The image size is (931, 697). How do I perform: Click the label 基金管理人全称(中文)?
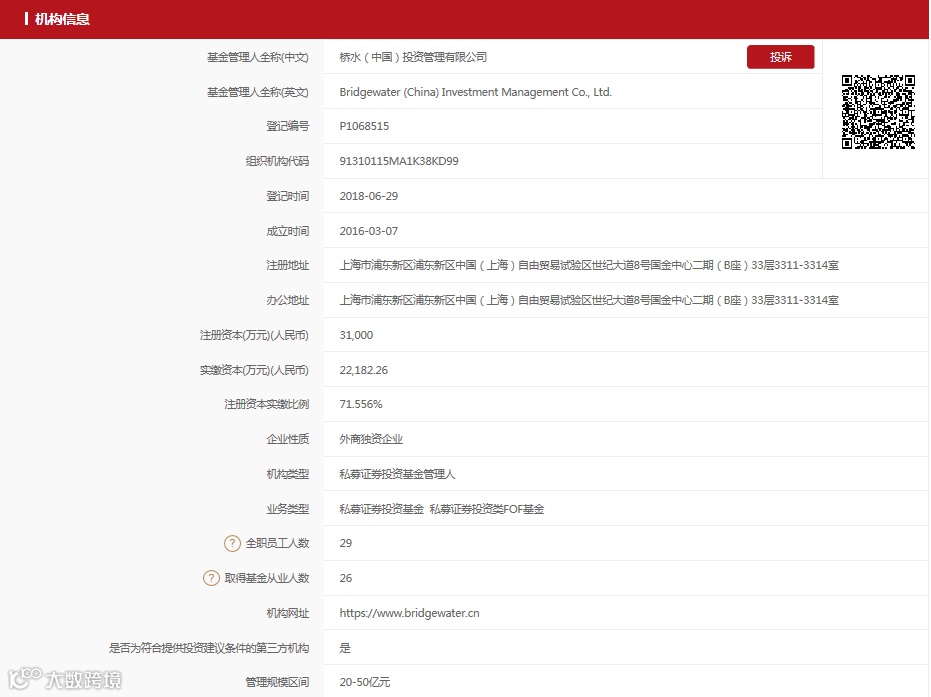258,57
